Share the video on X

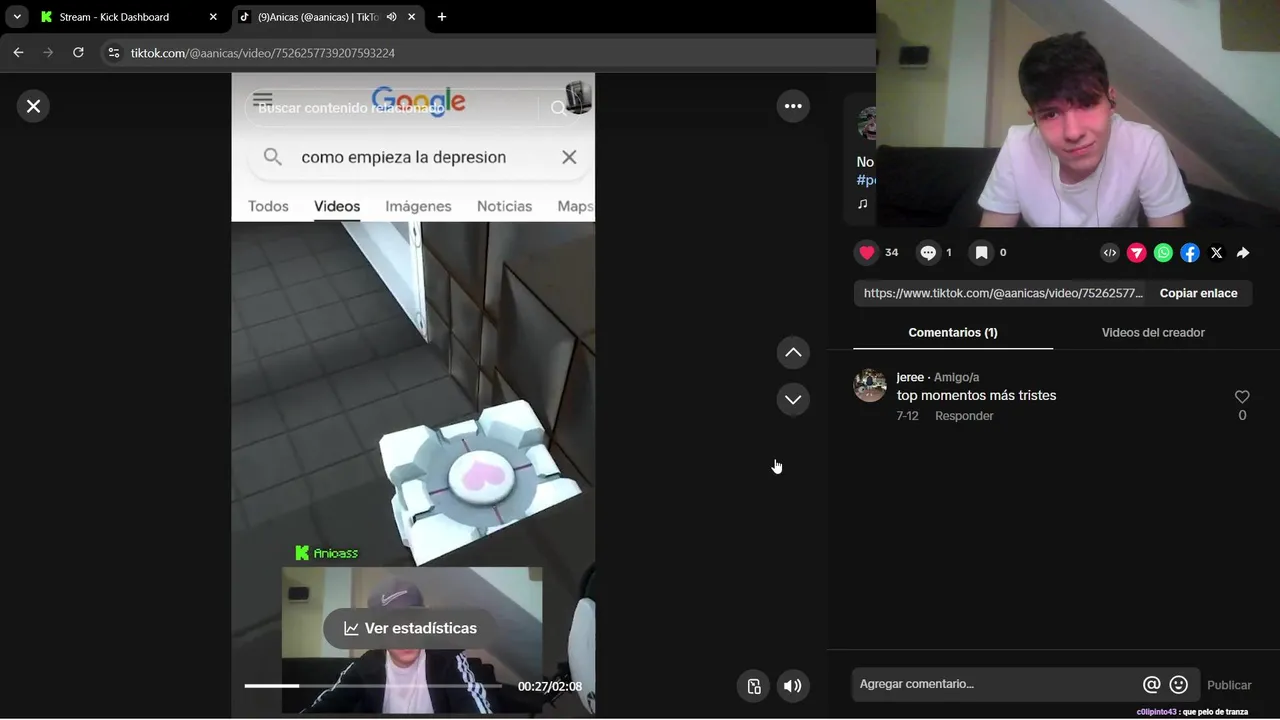pos(1216,253)
